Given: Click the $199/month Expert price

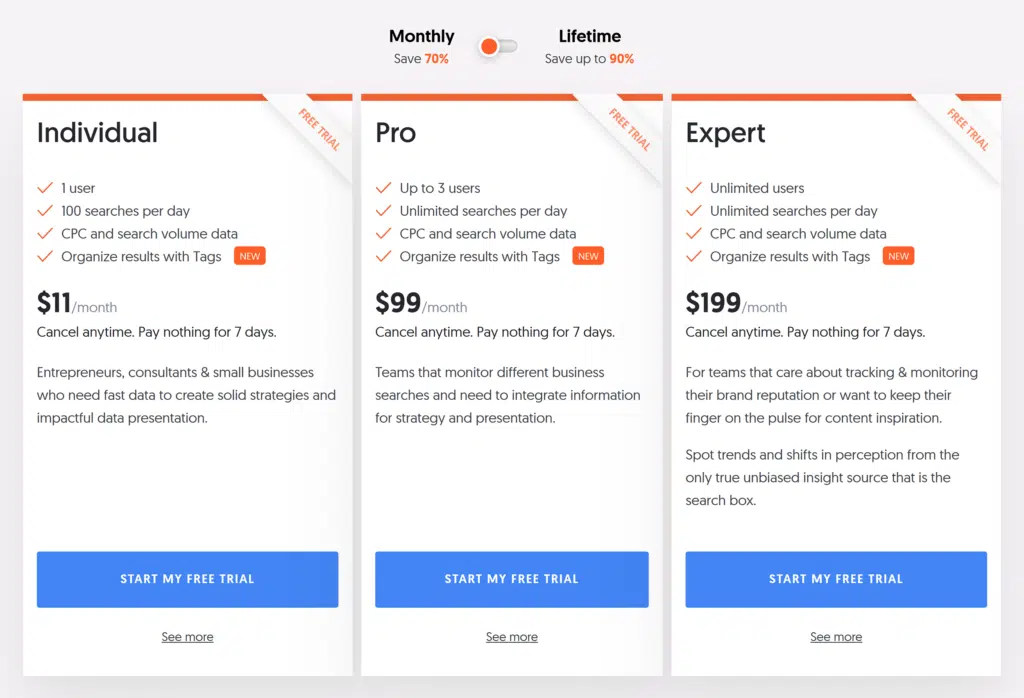Looking at the screenshot, I should (736, 303).
